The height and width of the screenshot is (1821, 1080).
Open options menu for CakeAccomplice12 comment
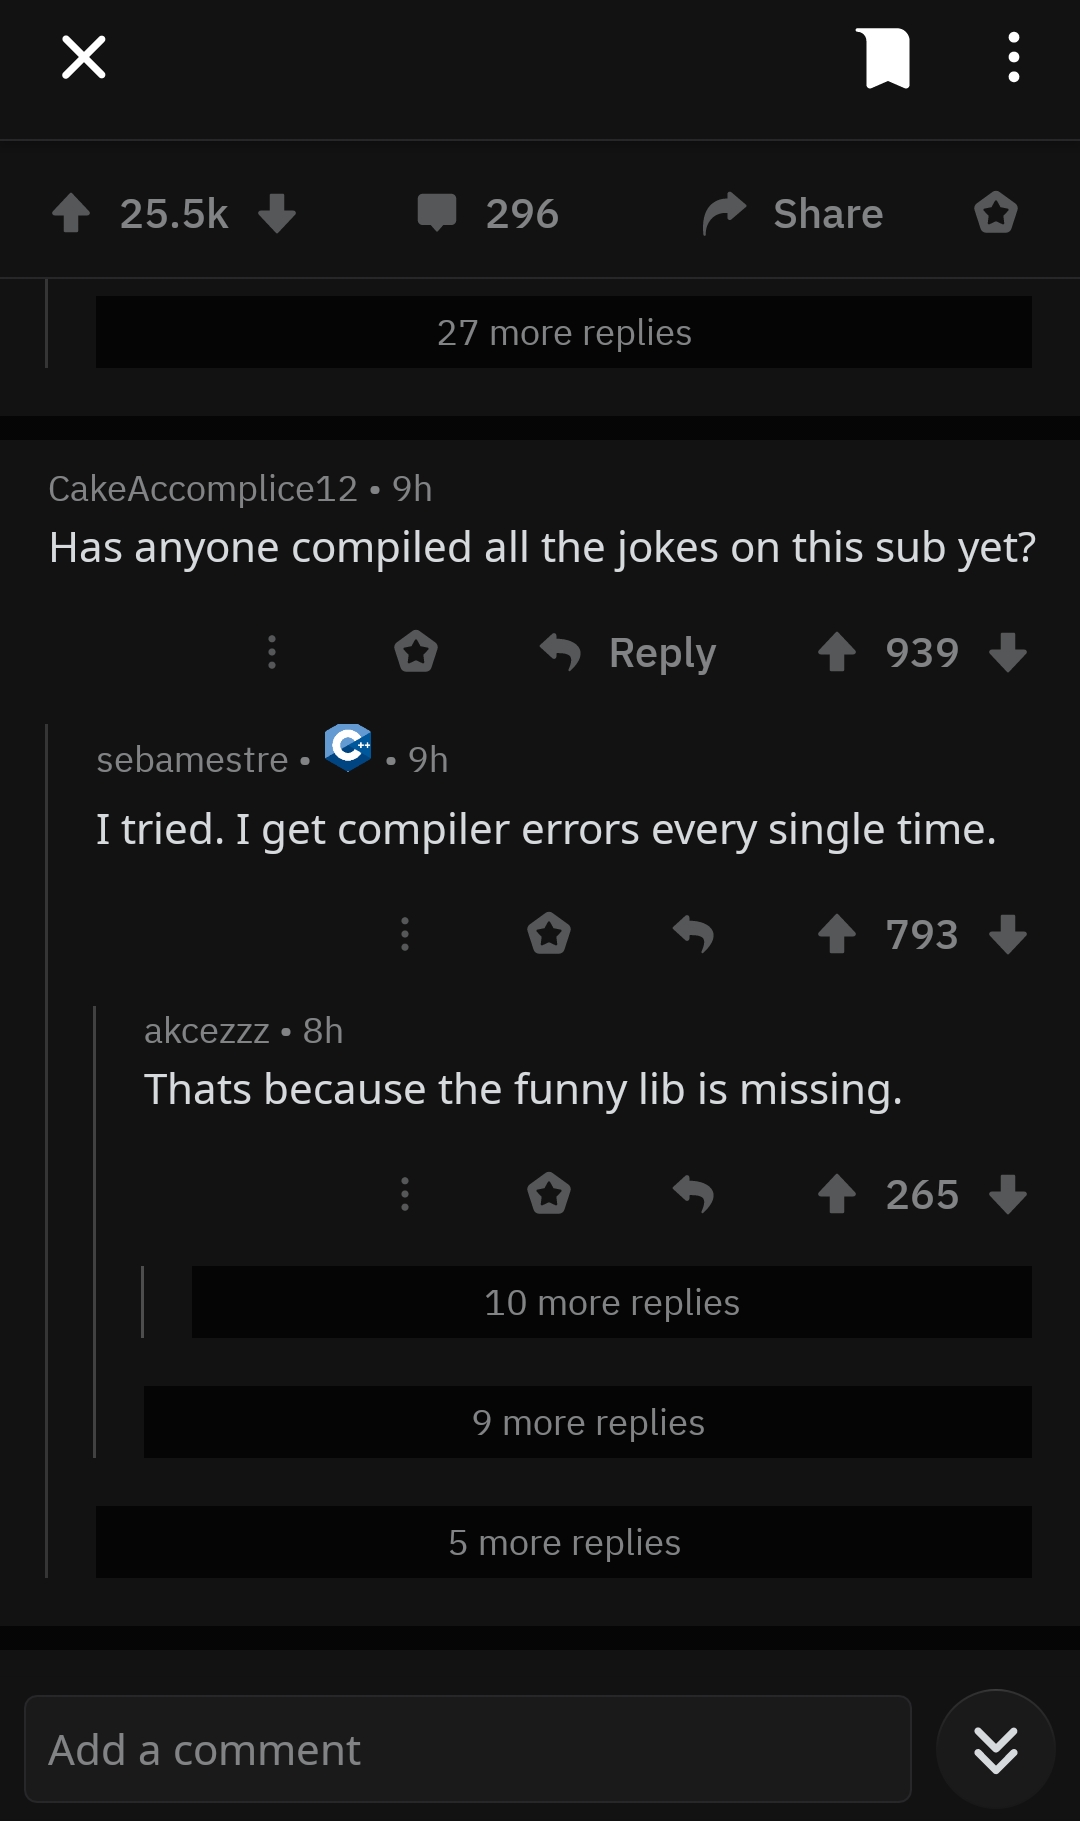coord(272,652)
